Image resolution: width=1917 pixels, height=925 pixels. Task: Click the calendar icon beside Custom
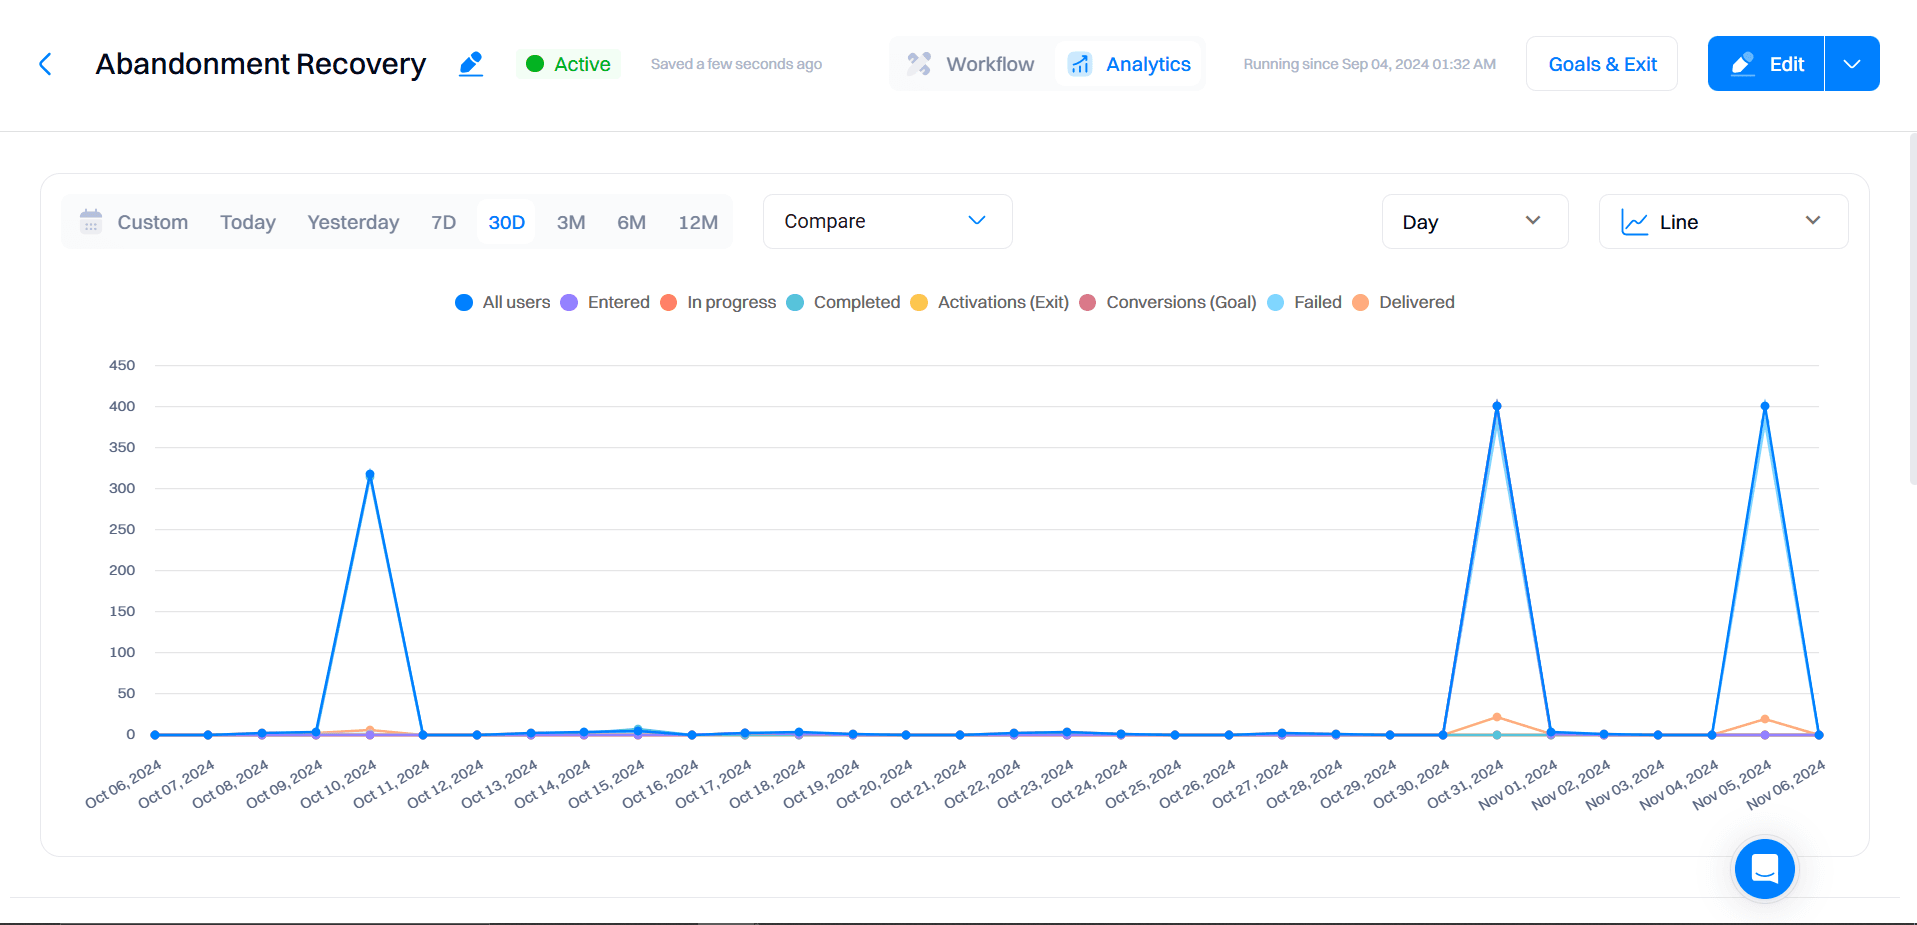coord(91,221)
